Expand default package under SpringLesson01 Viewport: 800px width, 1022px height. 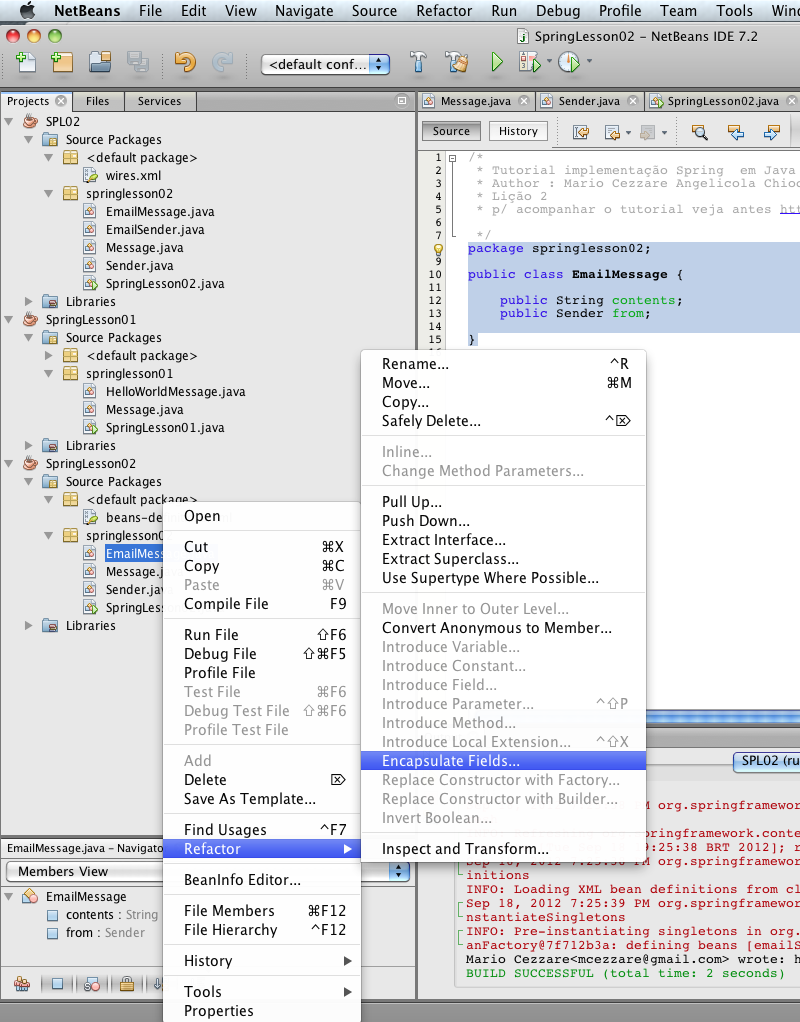pos(49,355)
